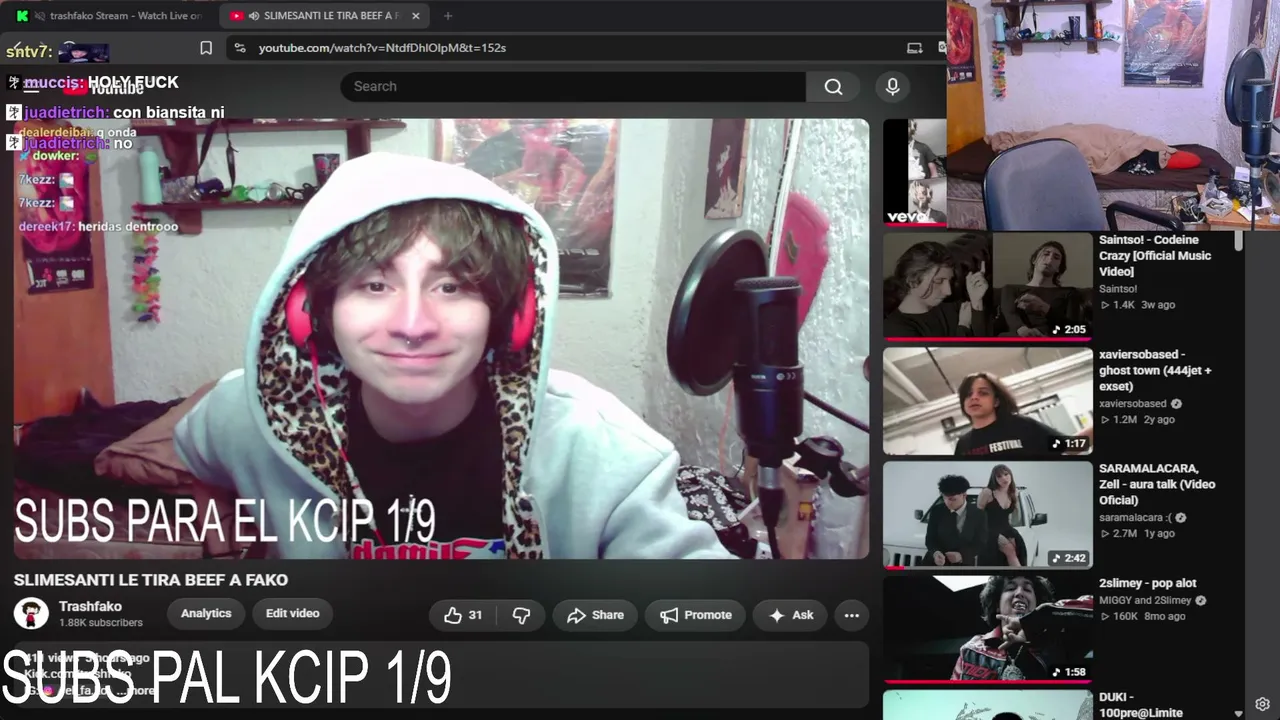Screen dimensions: 1280x720
Task: Click the title 'Saintso! - Codeine Crazy [Official Music Video]'
Action: (x=1155, y=256)
